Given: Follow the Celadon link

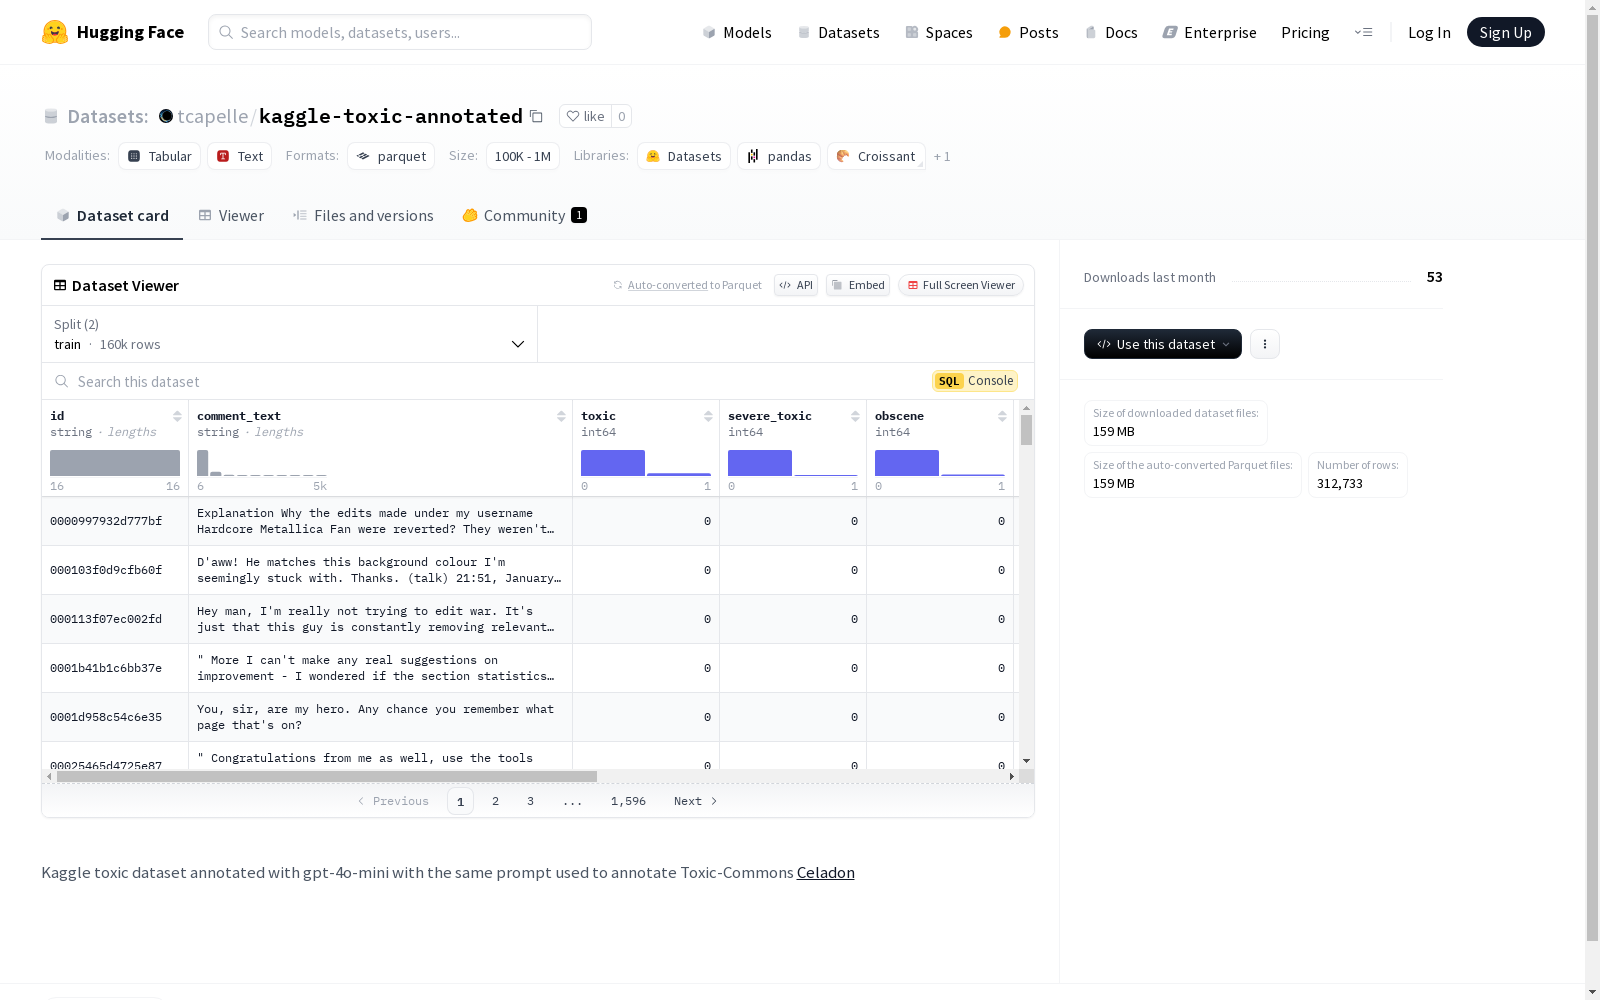Looking at the screenshot, I should coord(825,873).
